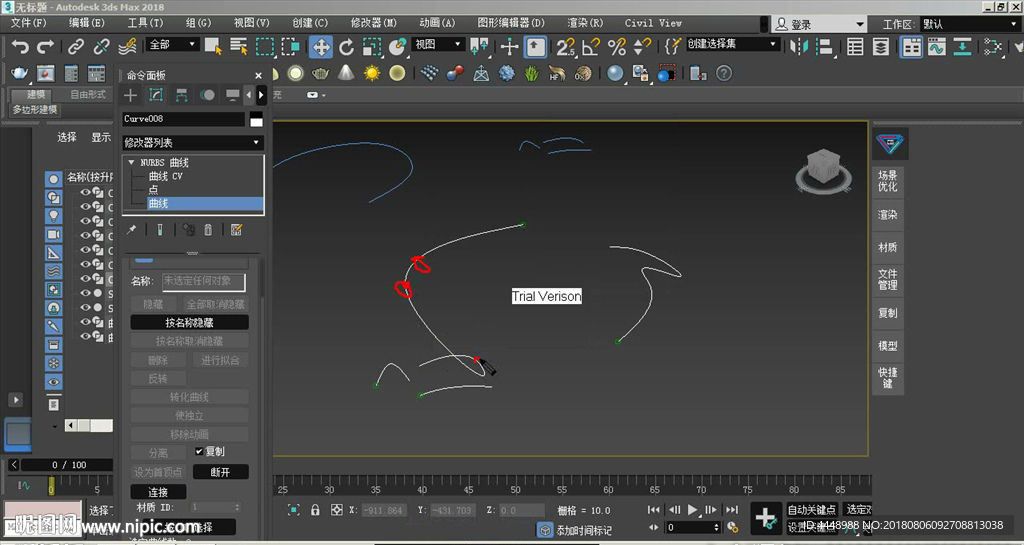
Task: Activate the Select and Move tool
Action: click(x=320, y=47)
